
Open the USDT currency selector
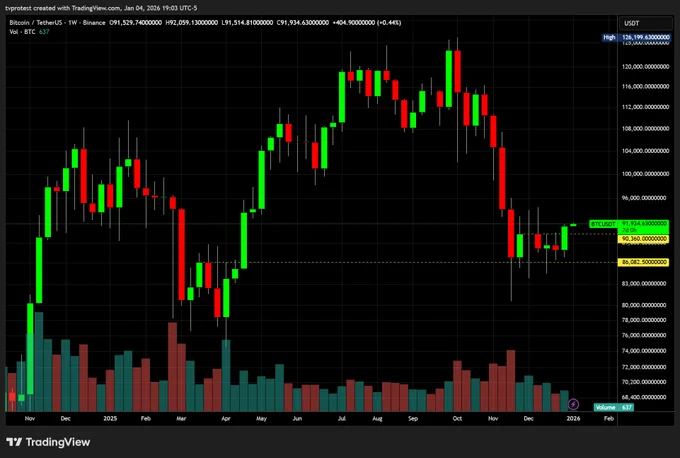(646, 23)
